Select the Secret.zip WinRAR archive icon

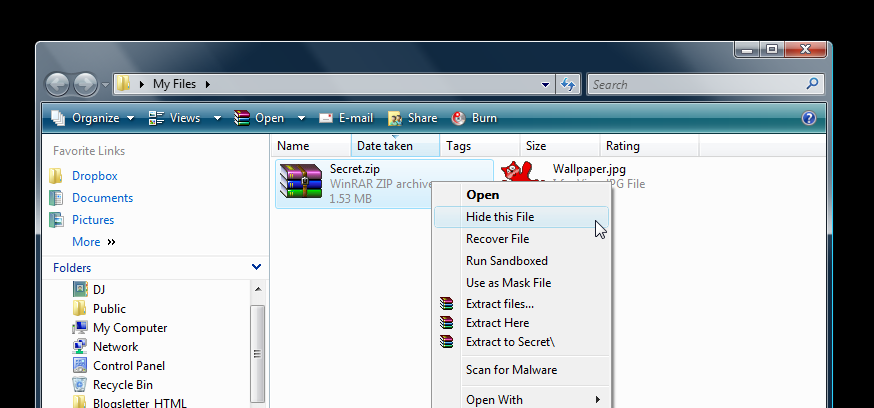301,181
